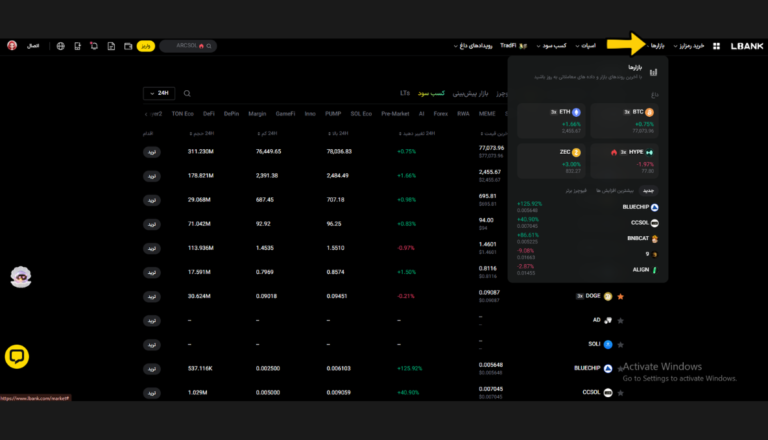Unfavorite DOGE with orange star
The height and width of the screenshot is (440, 768).
coord(621,296)
